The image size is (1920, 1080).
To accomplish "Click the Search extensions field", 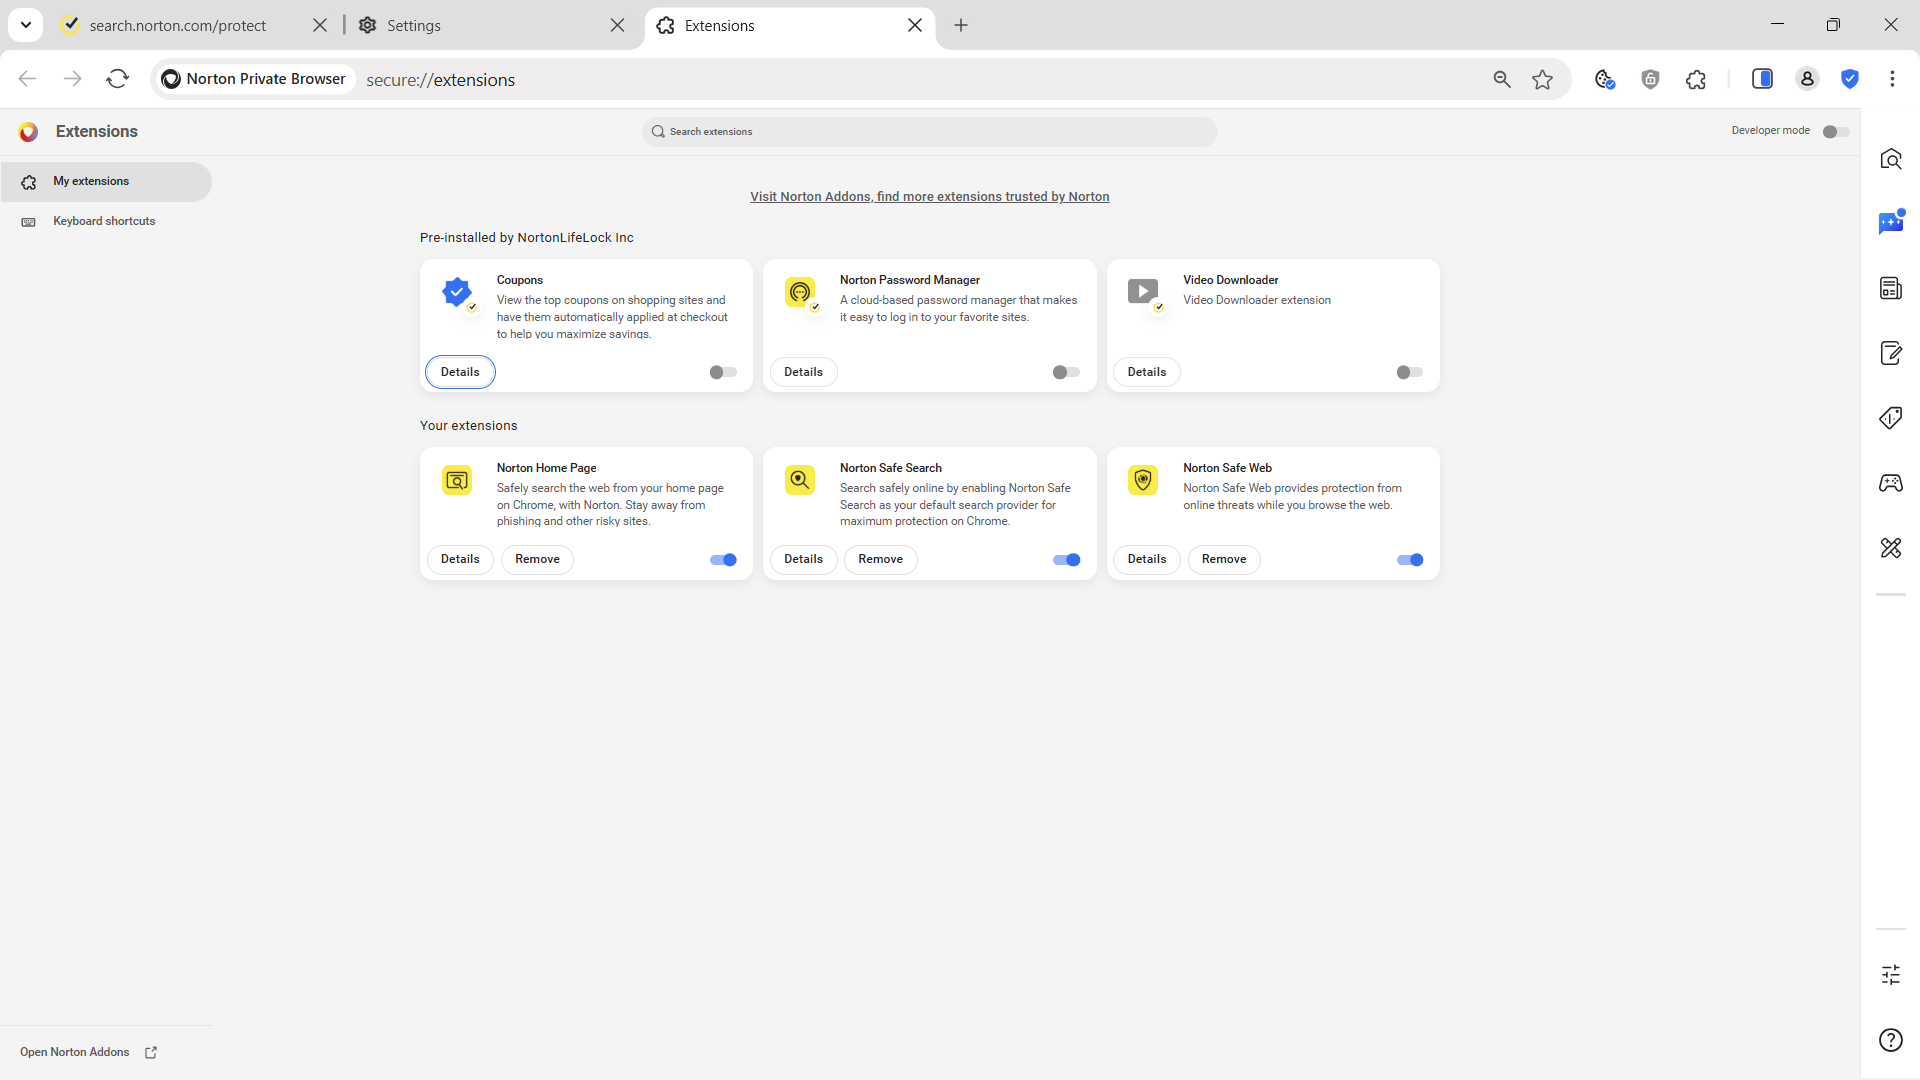I will (930, 132).
